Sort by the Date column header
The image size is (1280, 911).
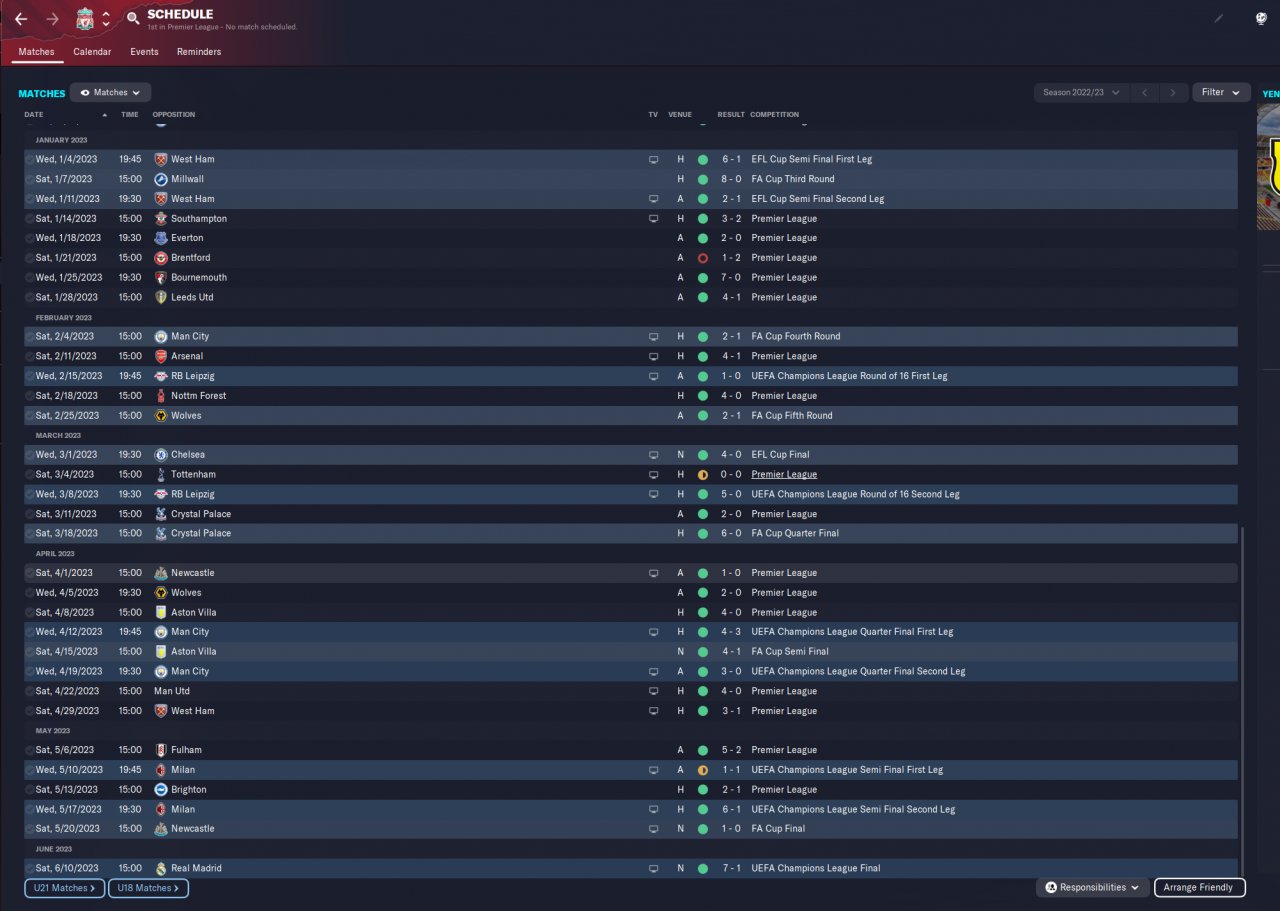(34, 115)
